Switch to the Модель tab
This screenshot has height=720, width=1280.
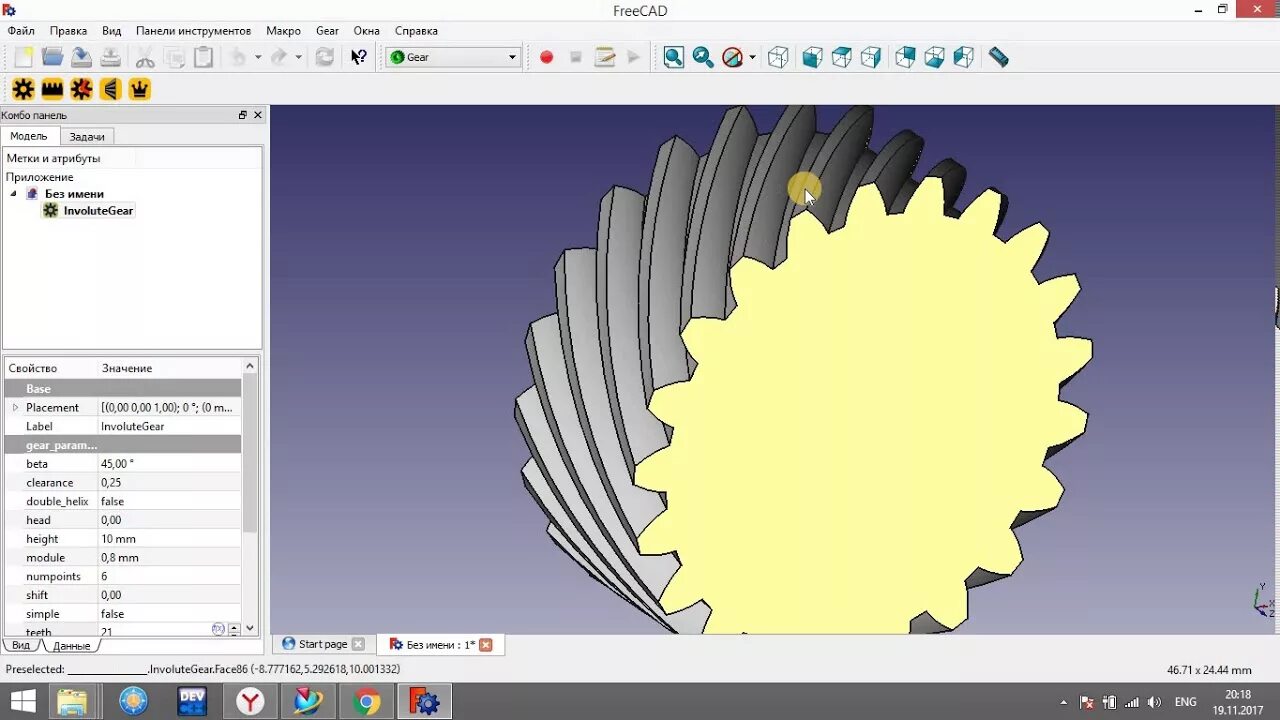click(x=29, y=136)
